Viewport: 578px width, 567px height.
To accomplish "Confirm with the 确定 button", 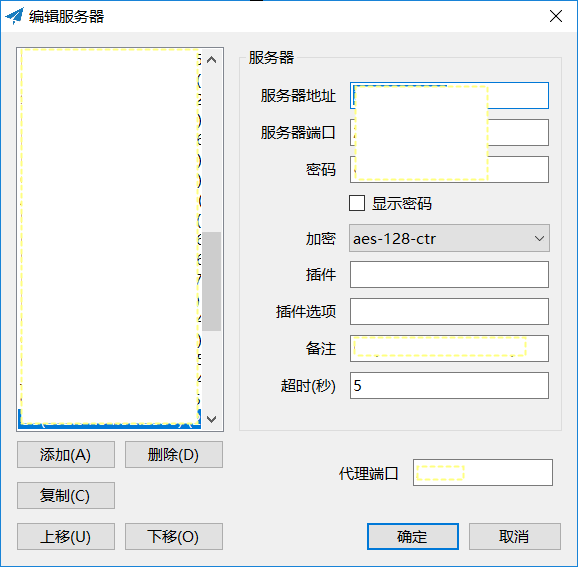I will (x=413, y=536).
